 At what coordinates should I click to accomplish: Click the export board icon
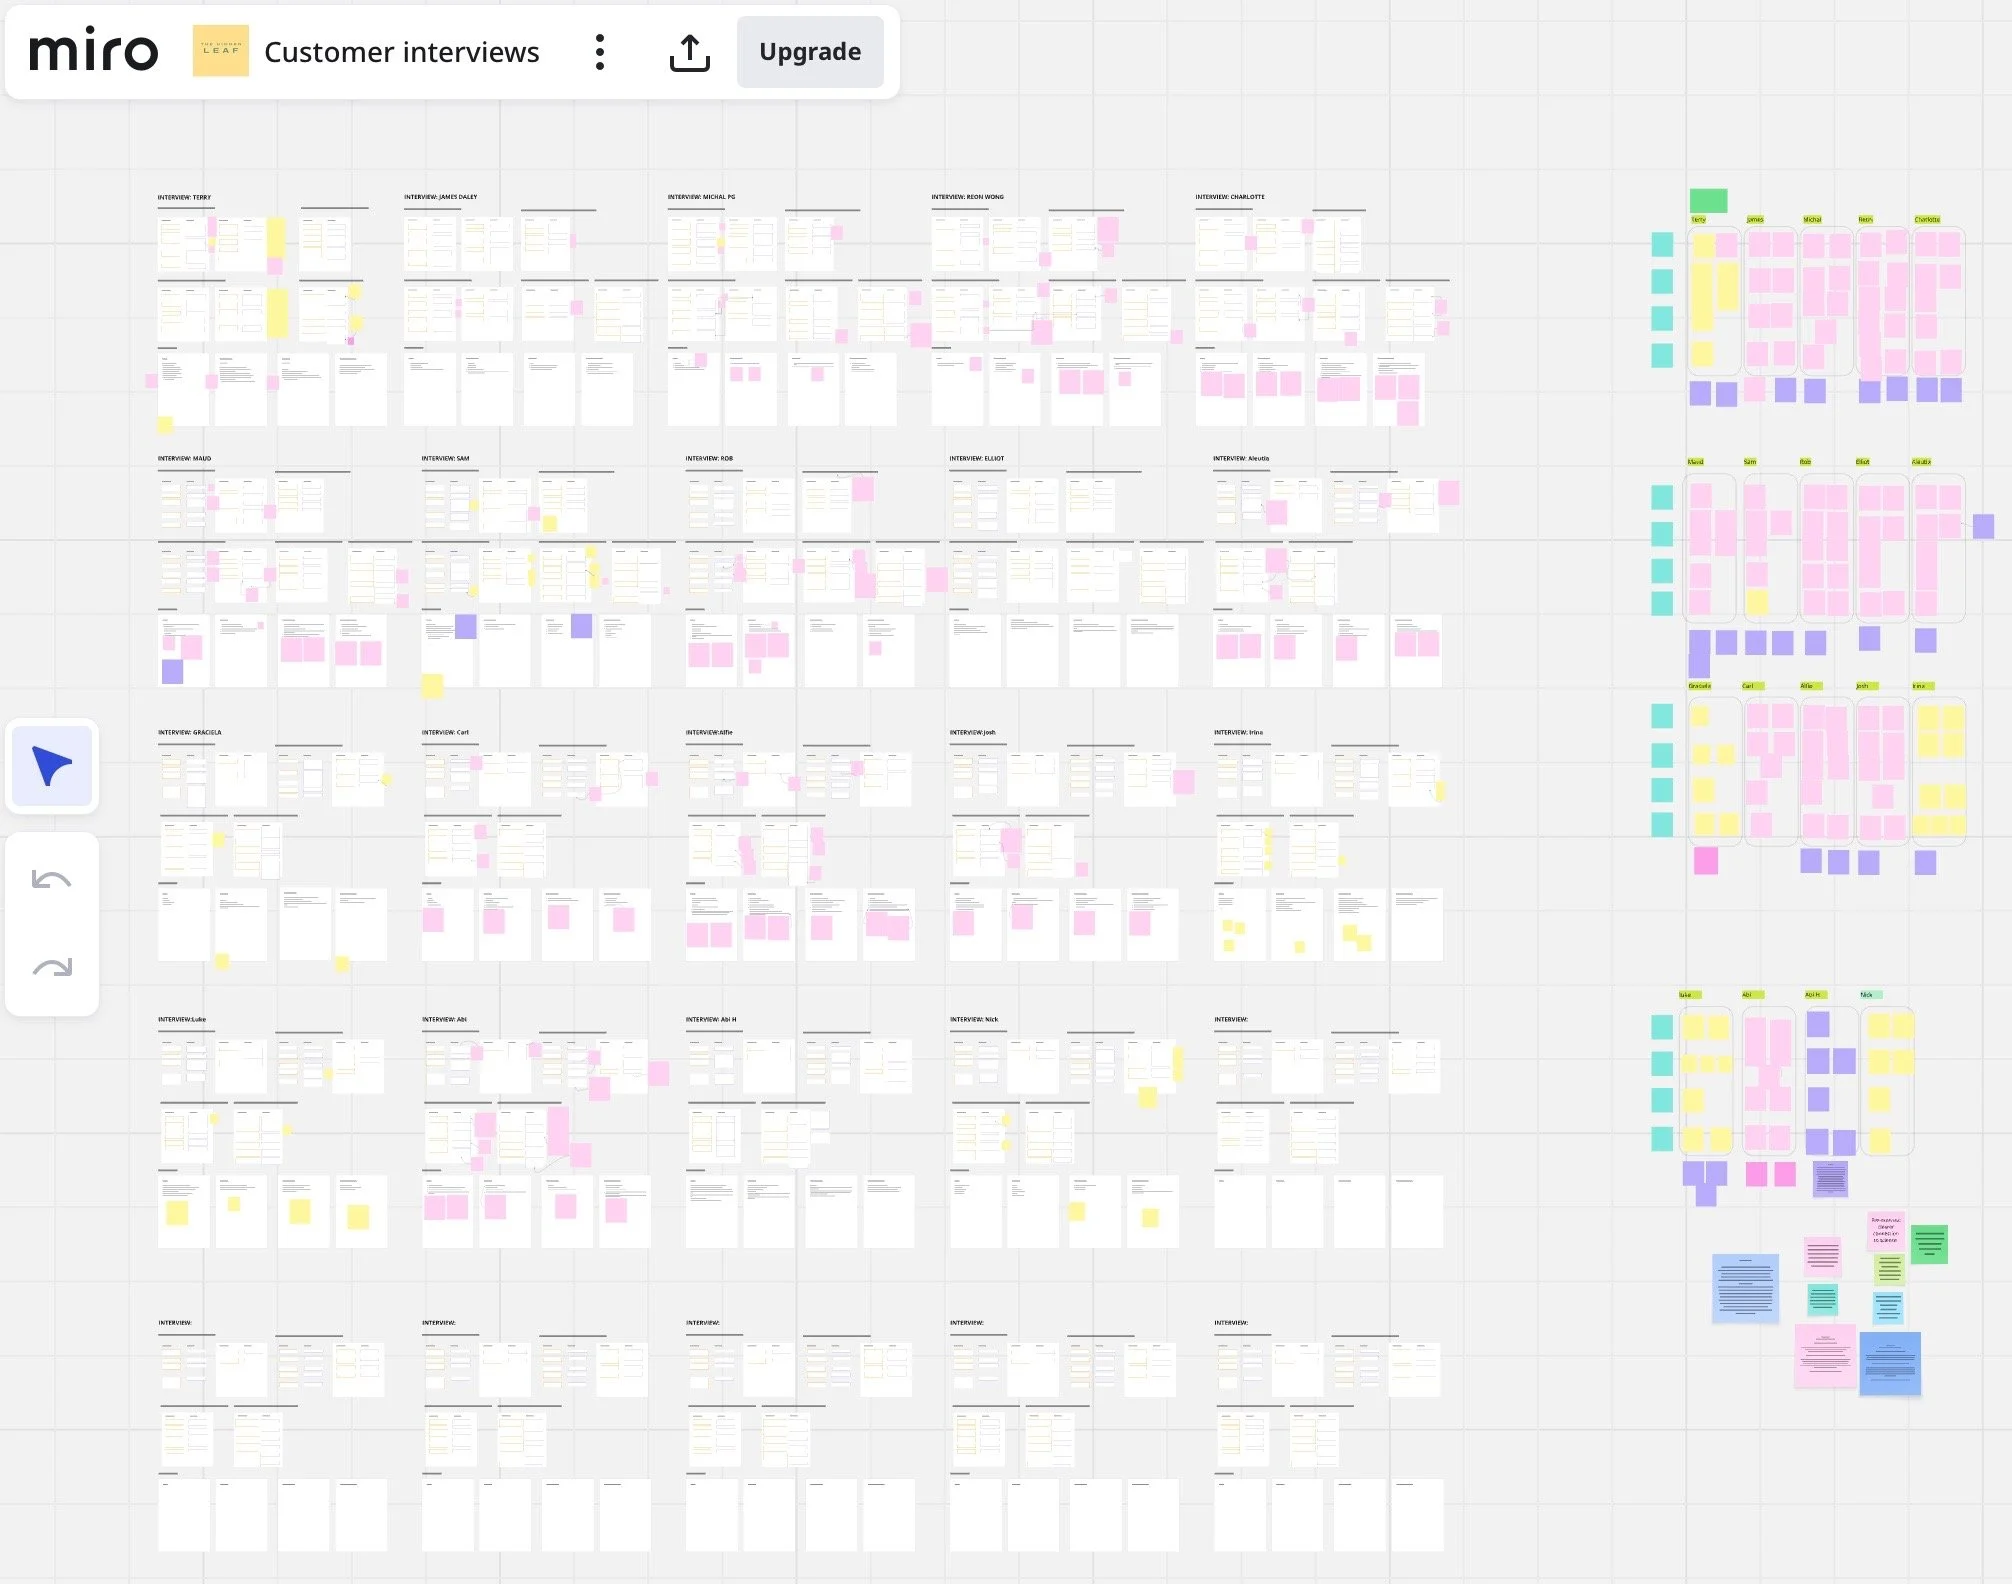coord(689,52)
